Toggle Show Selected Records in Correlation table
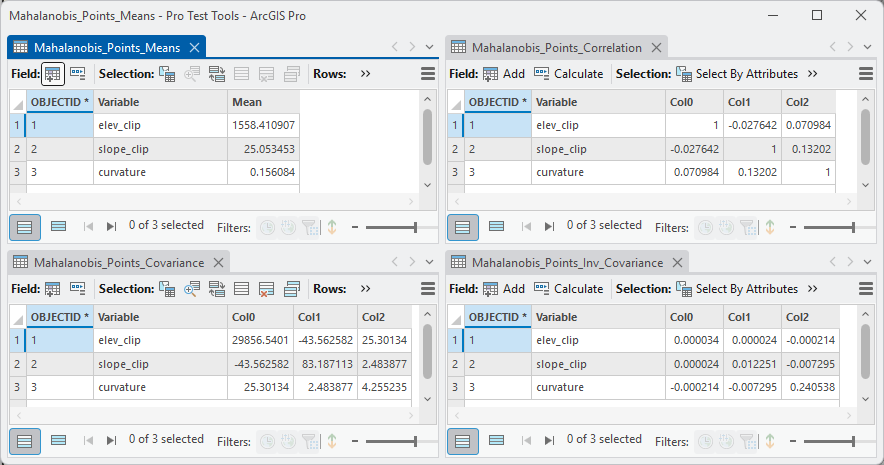 [x=497, y=227]
